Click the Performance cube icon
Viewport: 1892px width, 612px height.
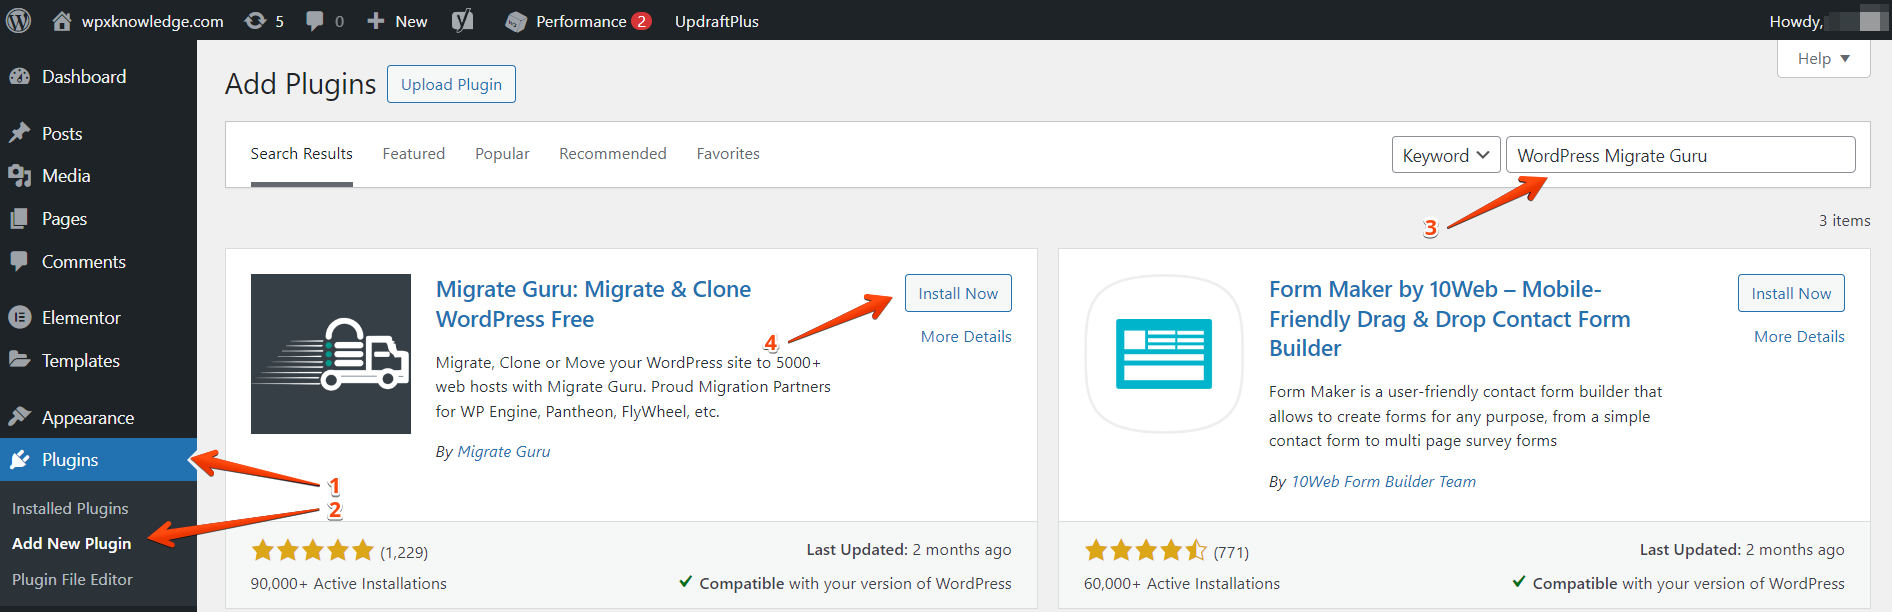pyautogui.click(x=516, y=21)
